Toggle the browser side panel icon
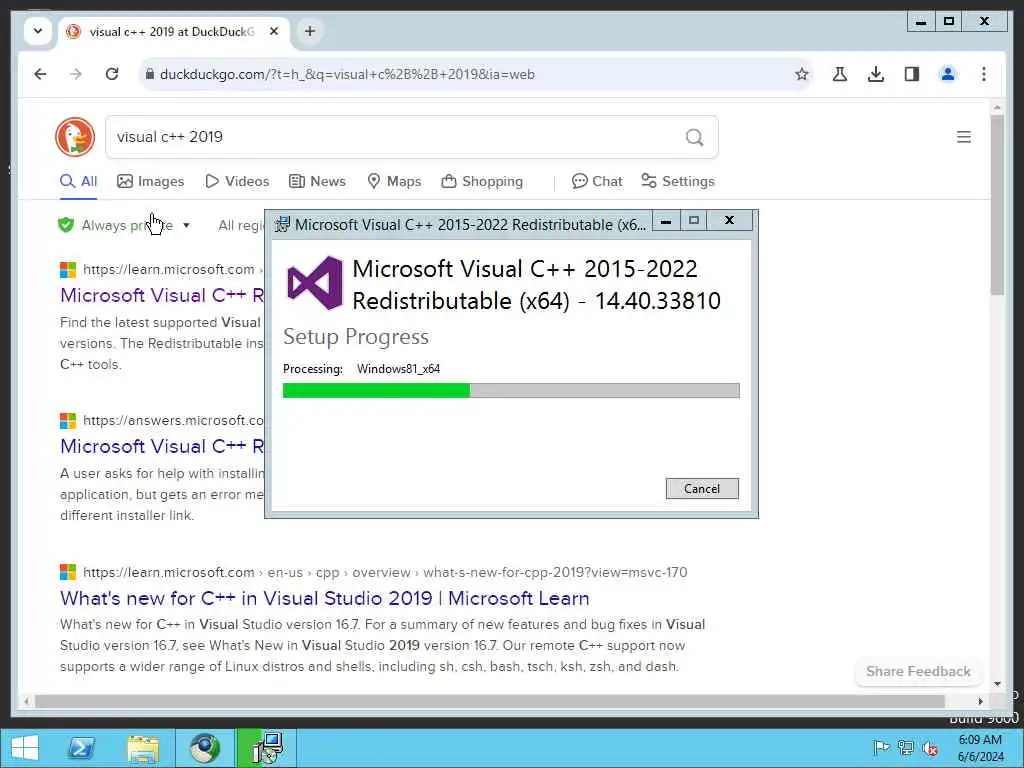This screenshot has height=768, width=1024. pos(912,74)
